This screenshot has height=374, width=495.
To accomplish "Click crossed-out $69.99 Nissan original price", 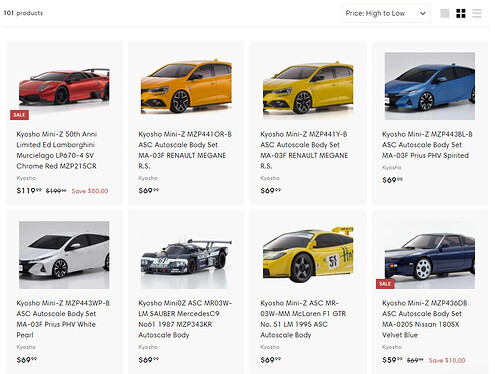I will coord(415,360).
